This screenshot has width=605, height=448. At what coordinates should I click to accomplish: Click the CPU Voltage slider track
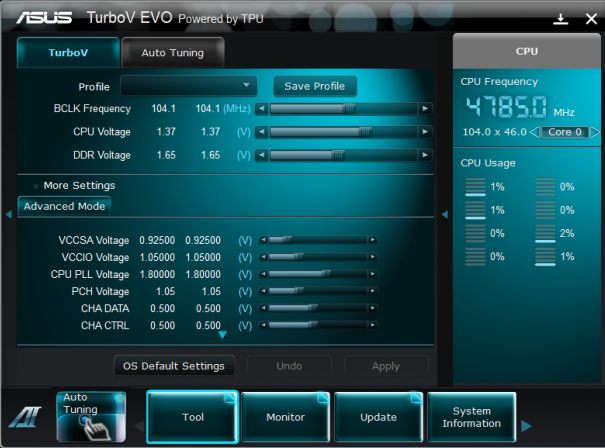pos(343,132)
